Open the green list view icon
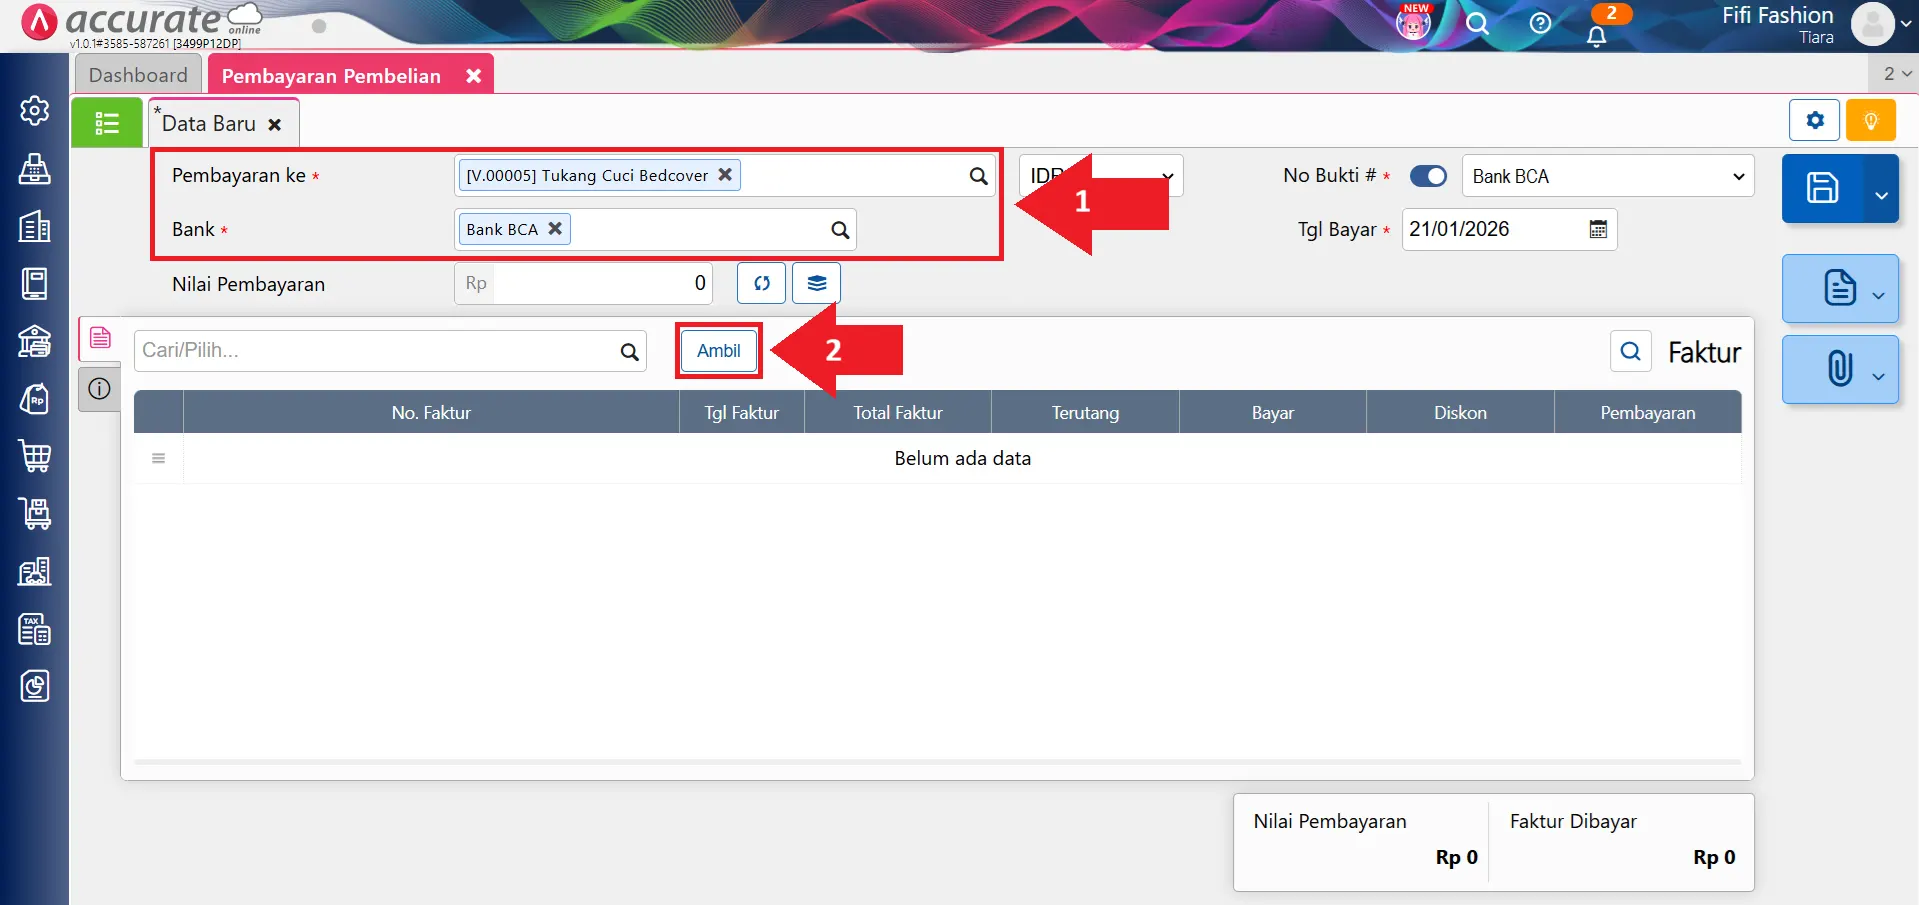Image resolution: width=1919 pixels, height=905 pixels. click(x=107, y=123)
